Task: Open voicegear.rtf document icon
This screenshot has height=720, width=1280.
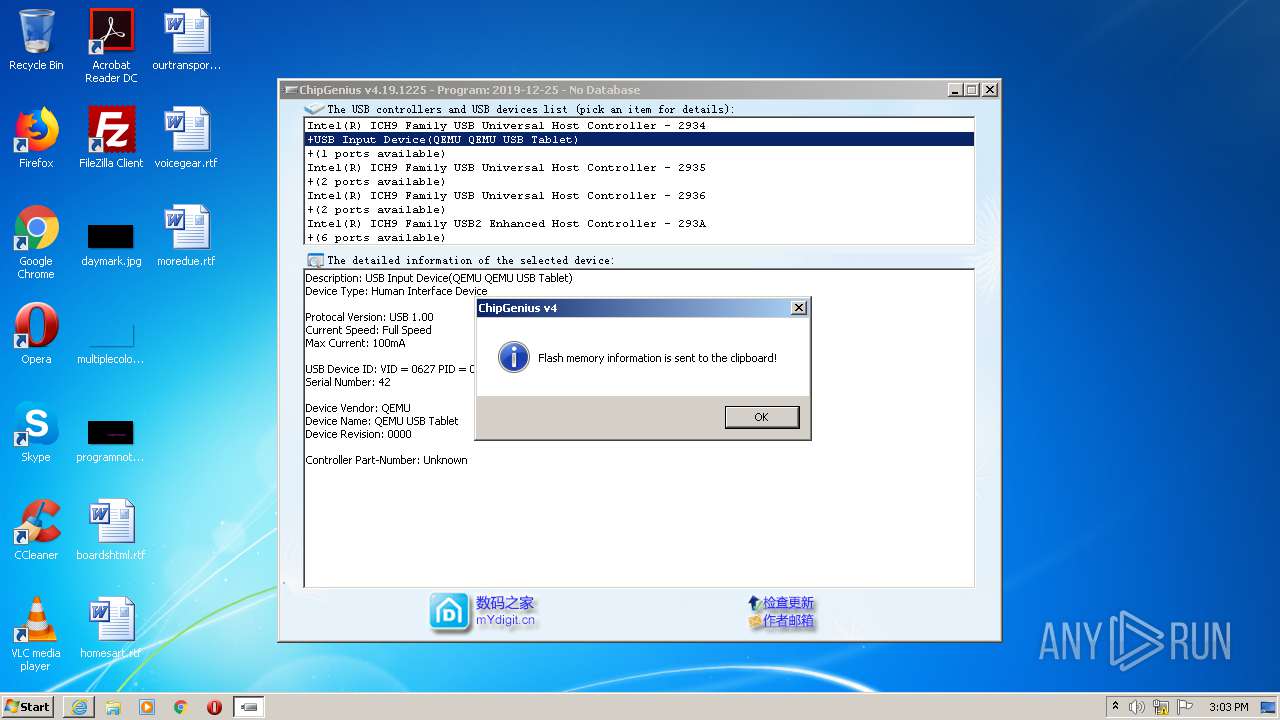Action: pos(187,138)
